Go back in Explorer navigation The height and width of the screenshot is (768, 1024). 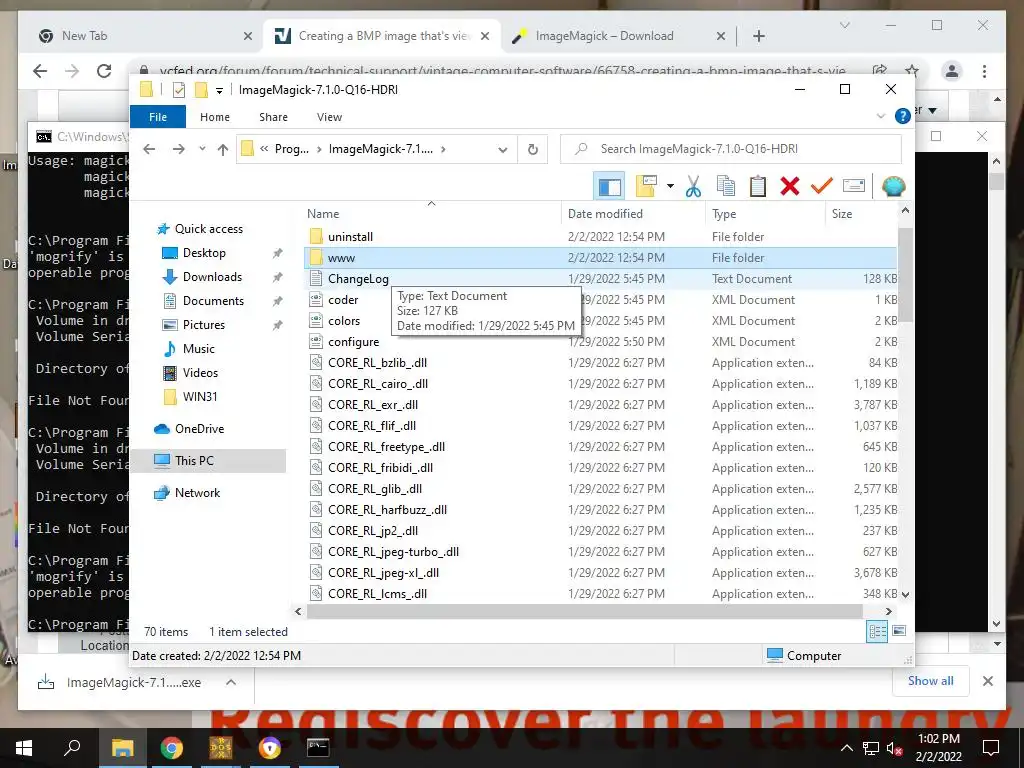click(149, 150)
